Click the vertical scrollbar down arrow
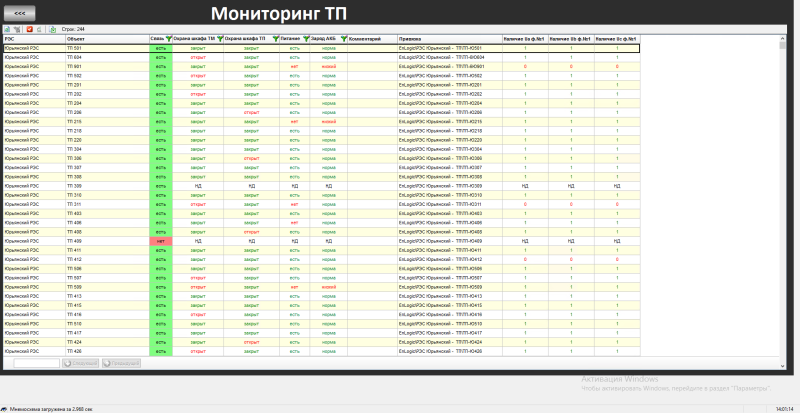 [x=783, y=366]
